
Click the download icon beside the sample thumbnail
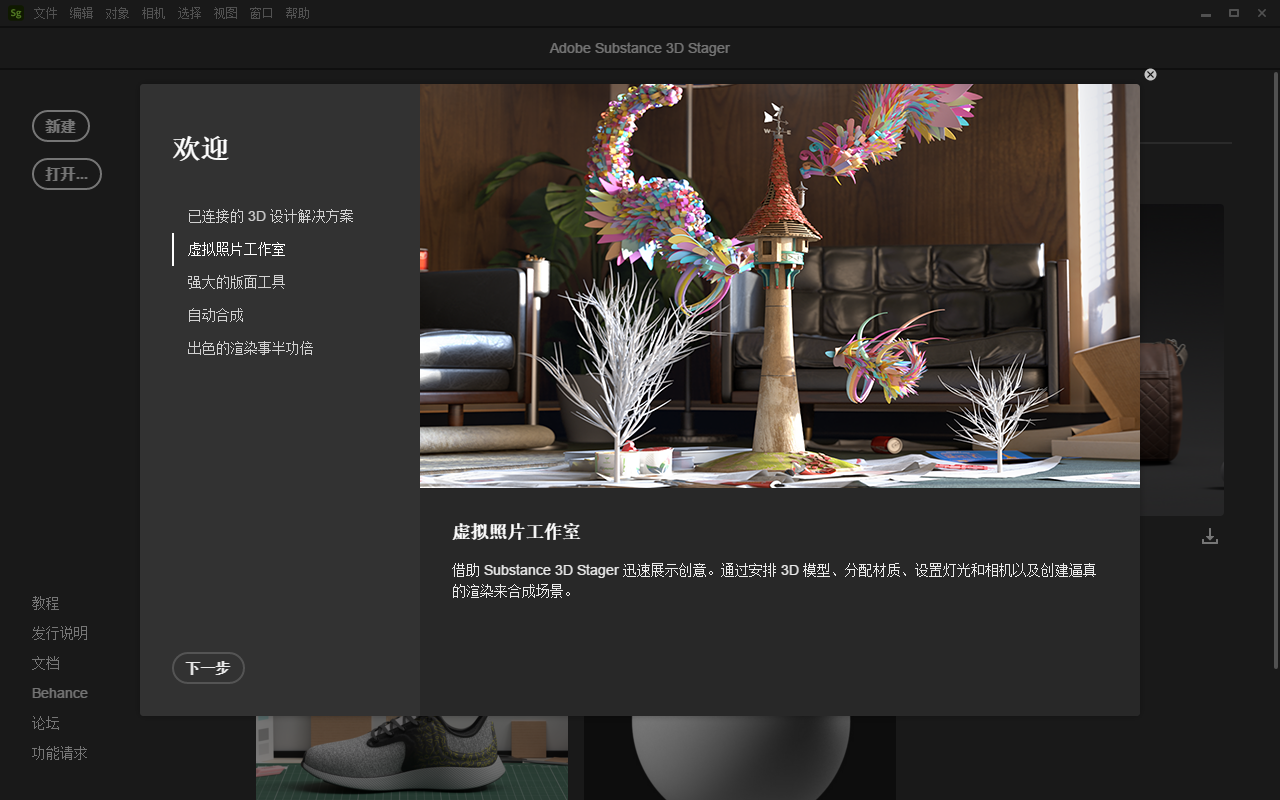coord(1210,536)
